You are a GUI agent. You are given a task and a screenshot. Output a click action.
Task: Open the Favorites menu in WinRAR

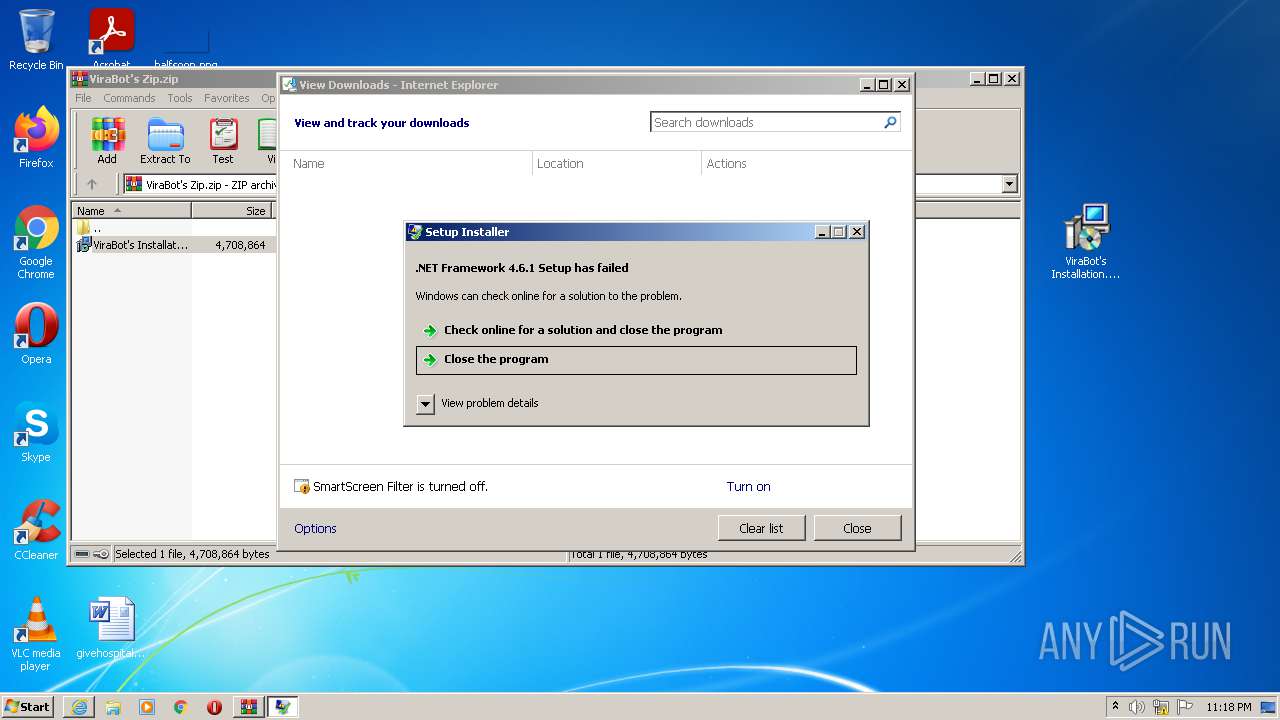(227, 98)
